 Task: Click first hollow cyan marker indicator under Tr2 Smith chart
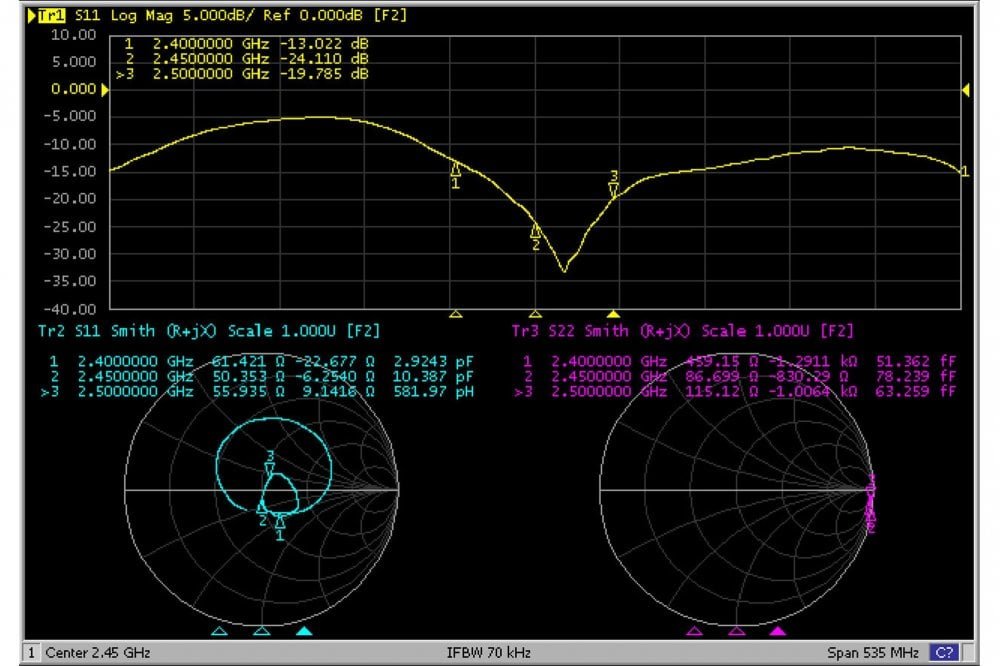click(x=219, y=631)
